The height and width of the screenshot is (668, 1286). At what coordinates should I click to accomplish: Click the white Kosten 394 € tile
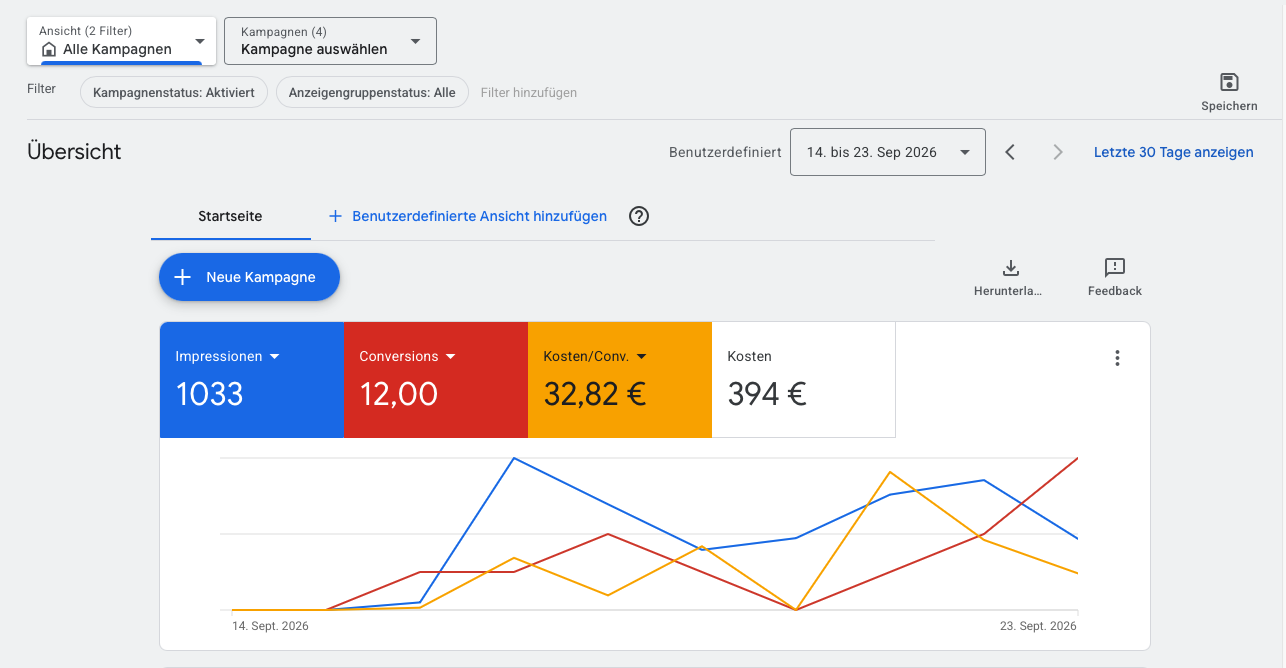803,380
